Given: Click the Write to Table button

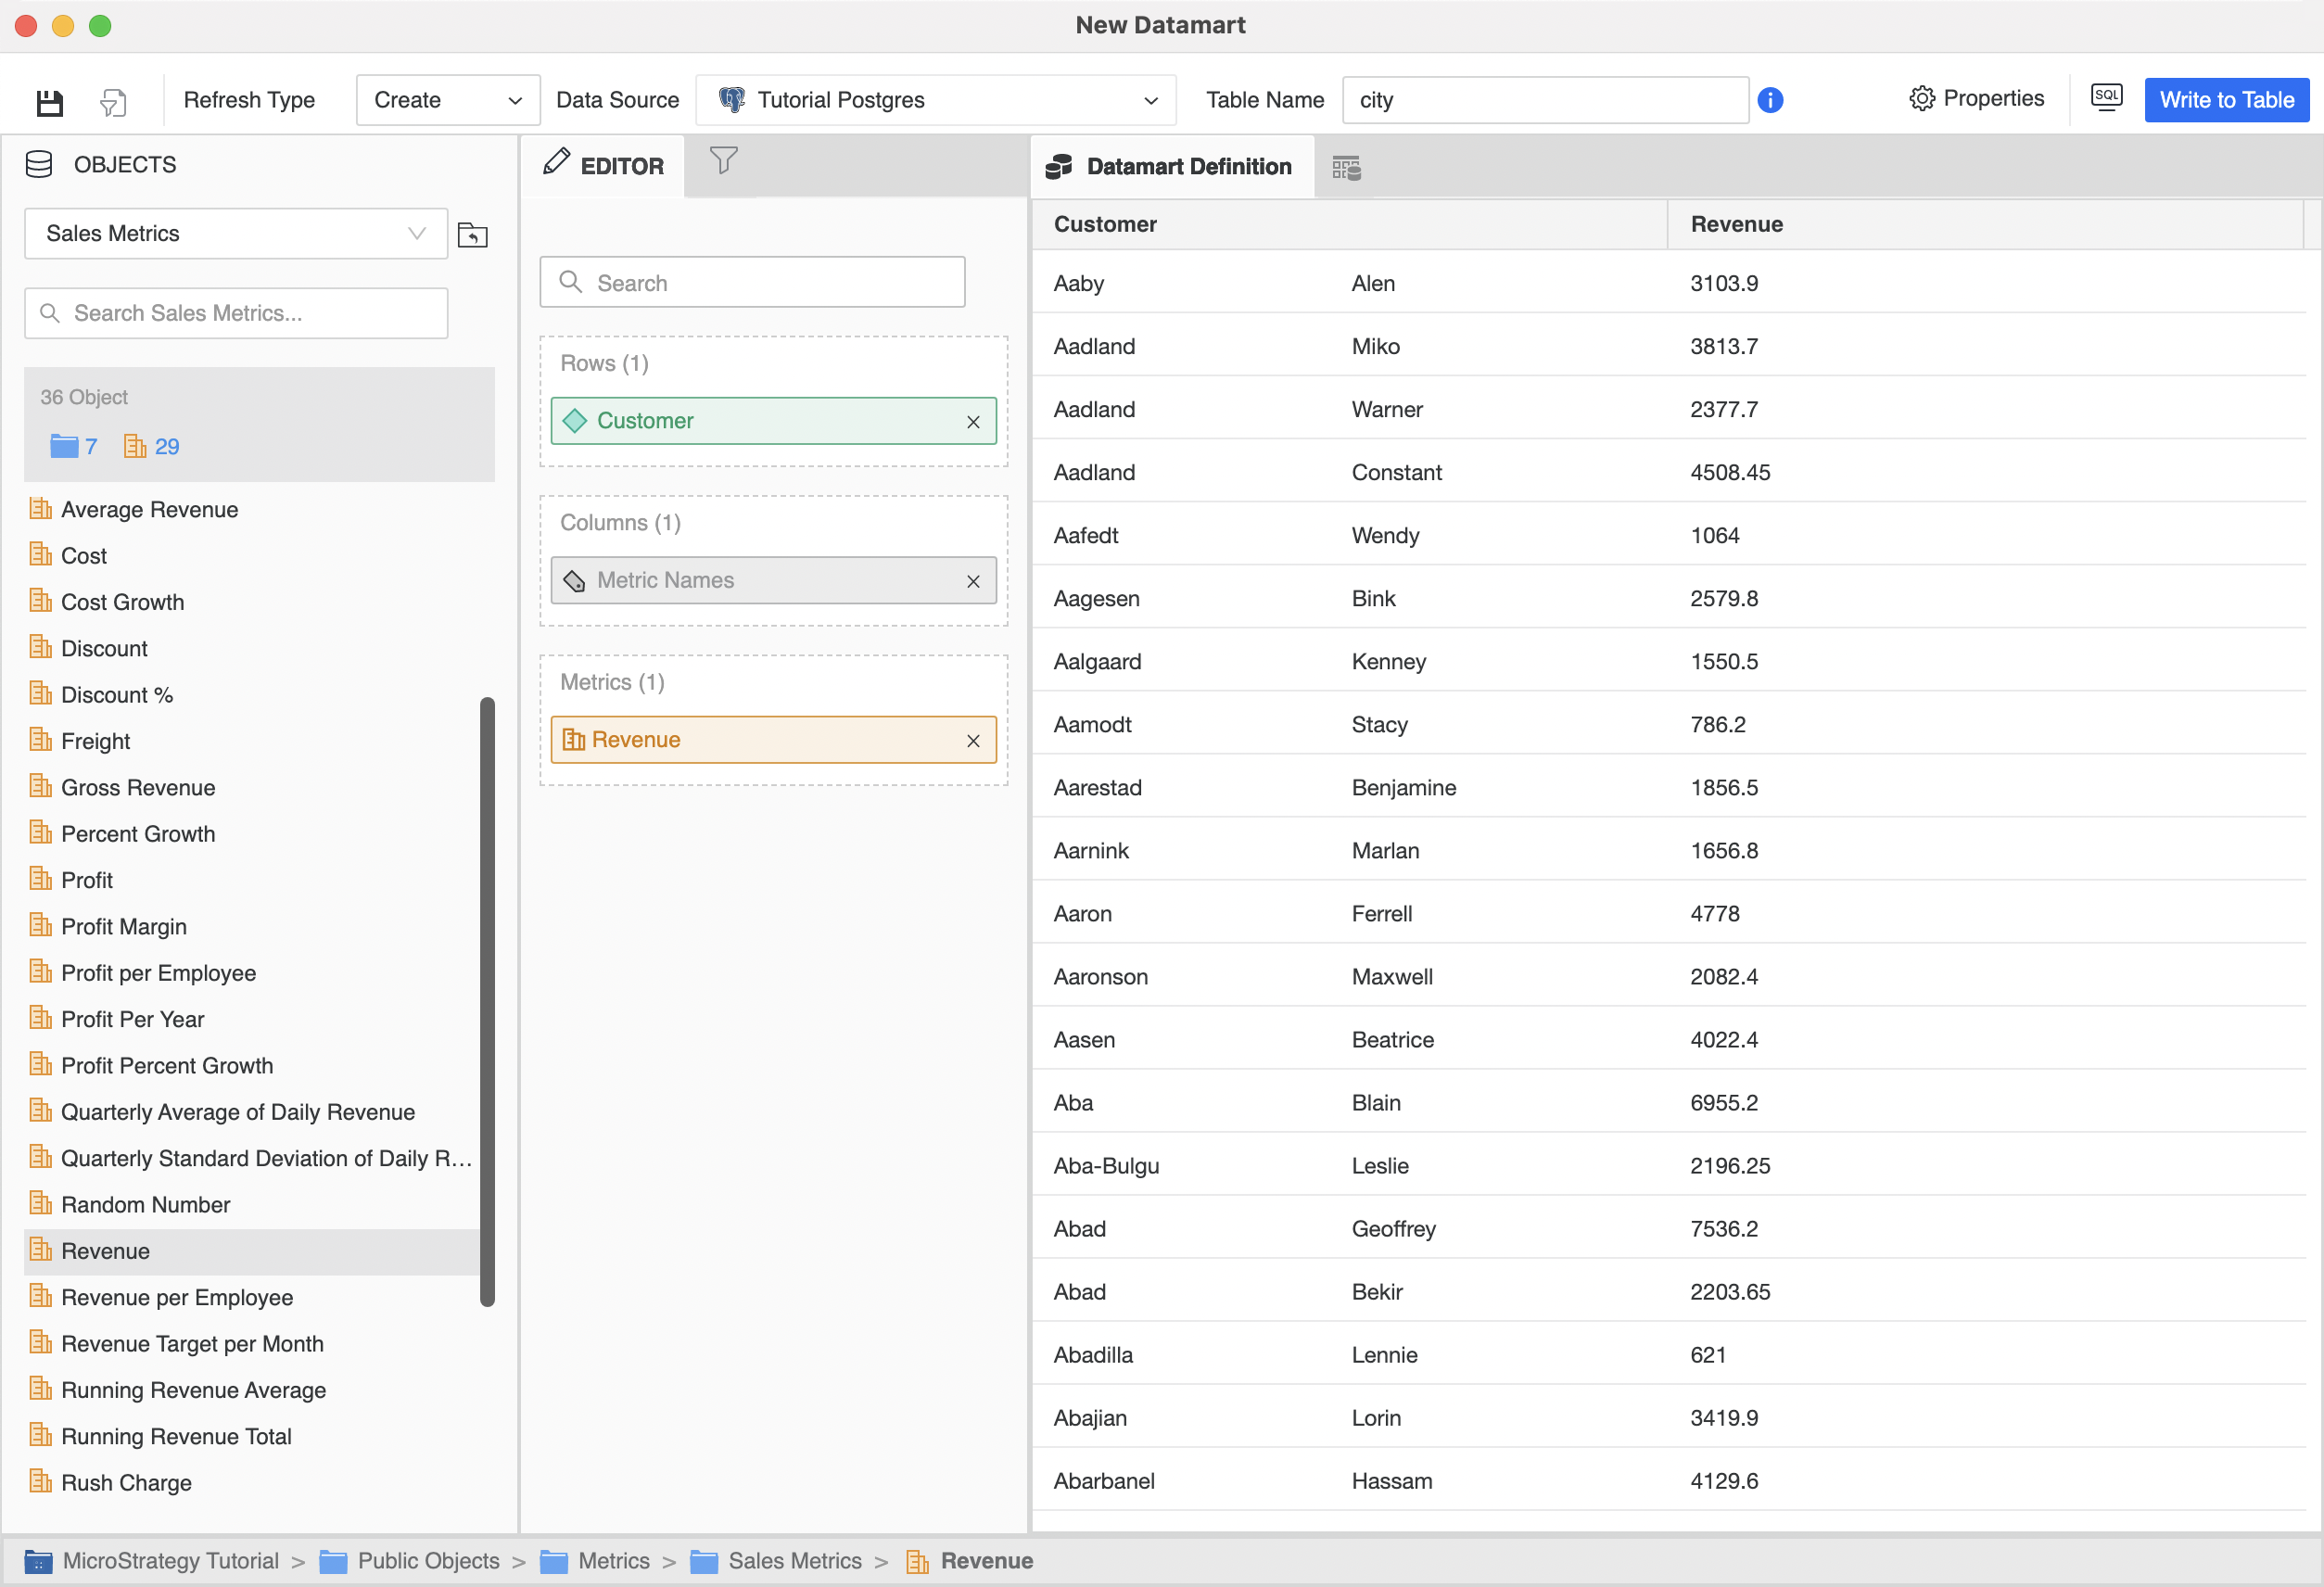Looking at the screenshot, I should [x=2225, y=100].
